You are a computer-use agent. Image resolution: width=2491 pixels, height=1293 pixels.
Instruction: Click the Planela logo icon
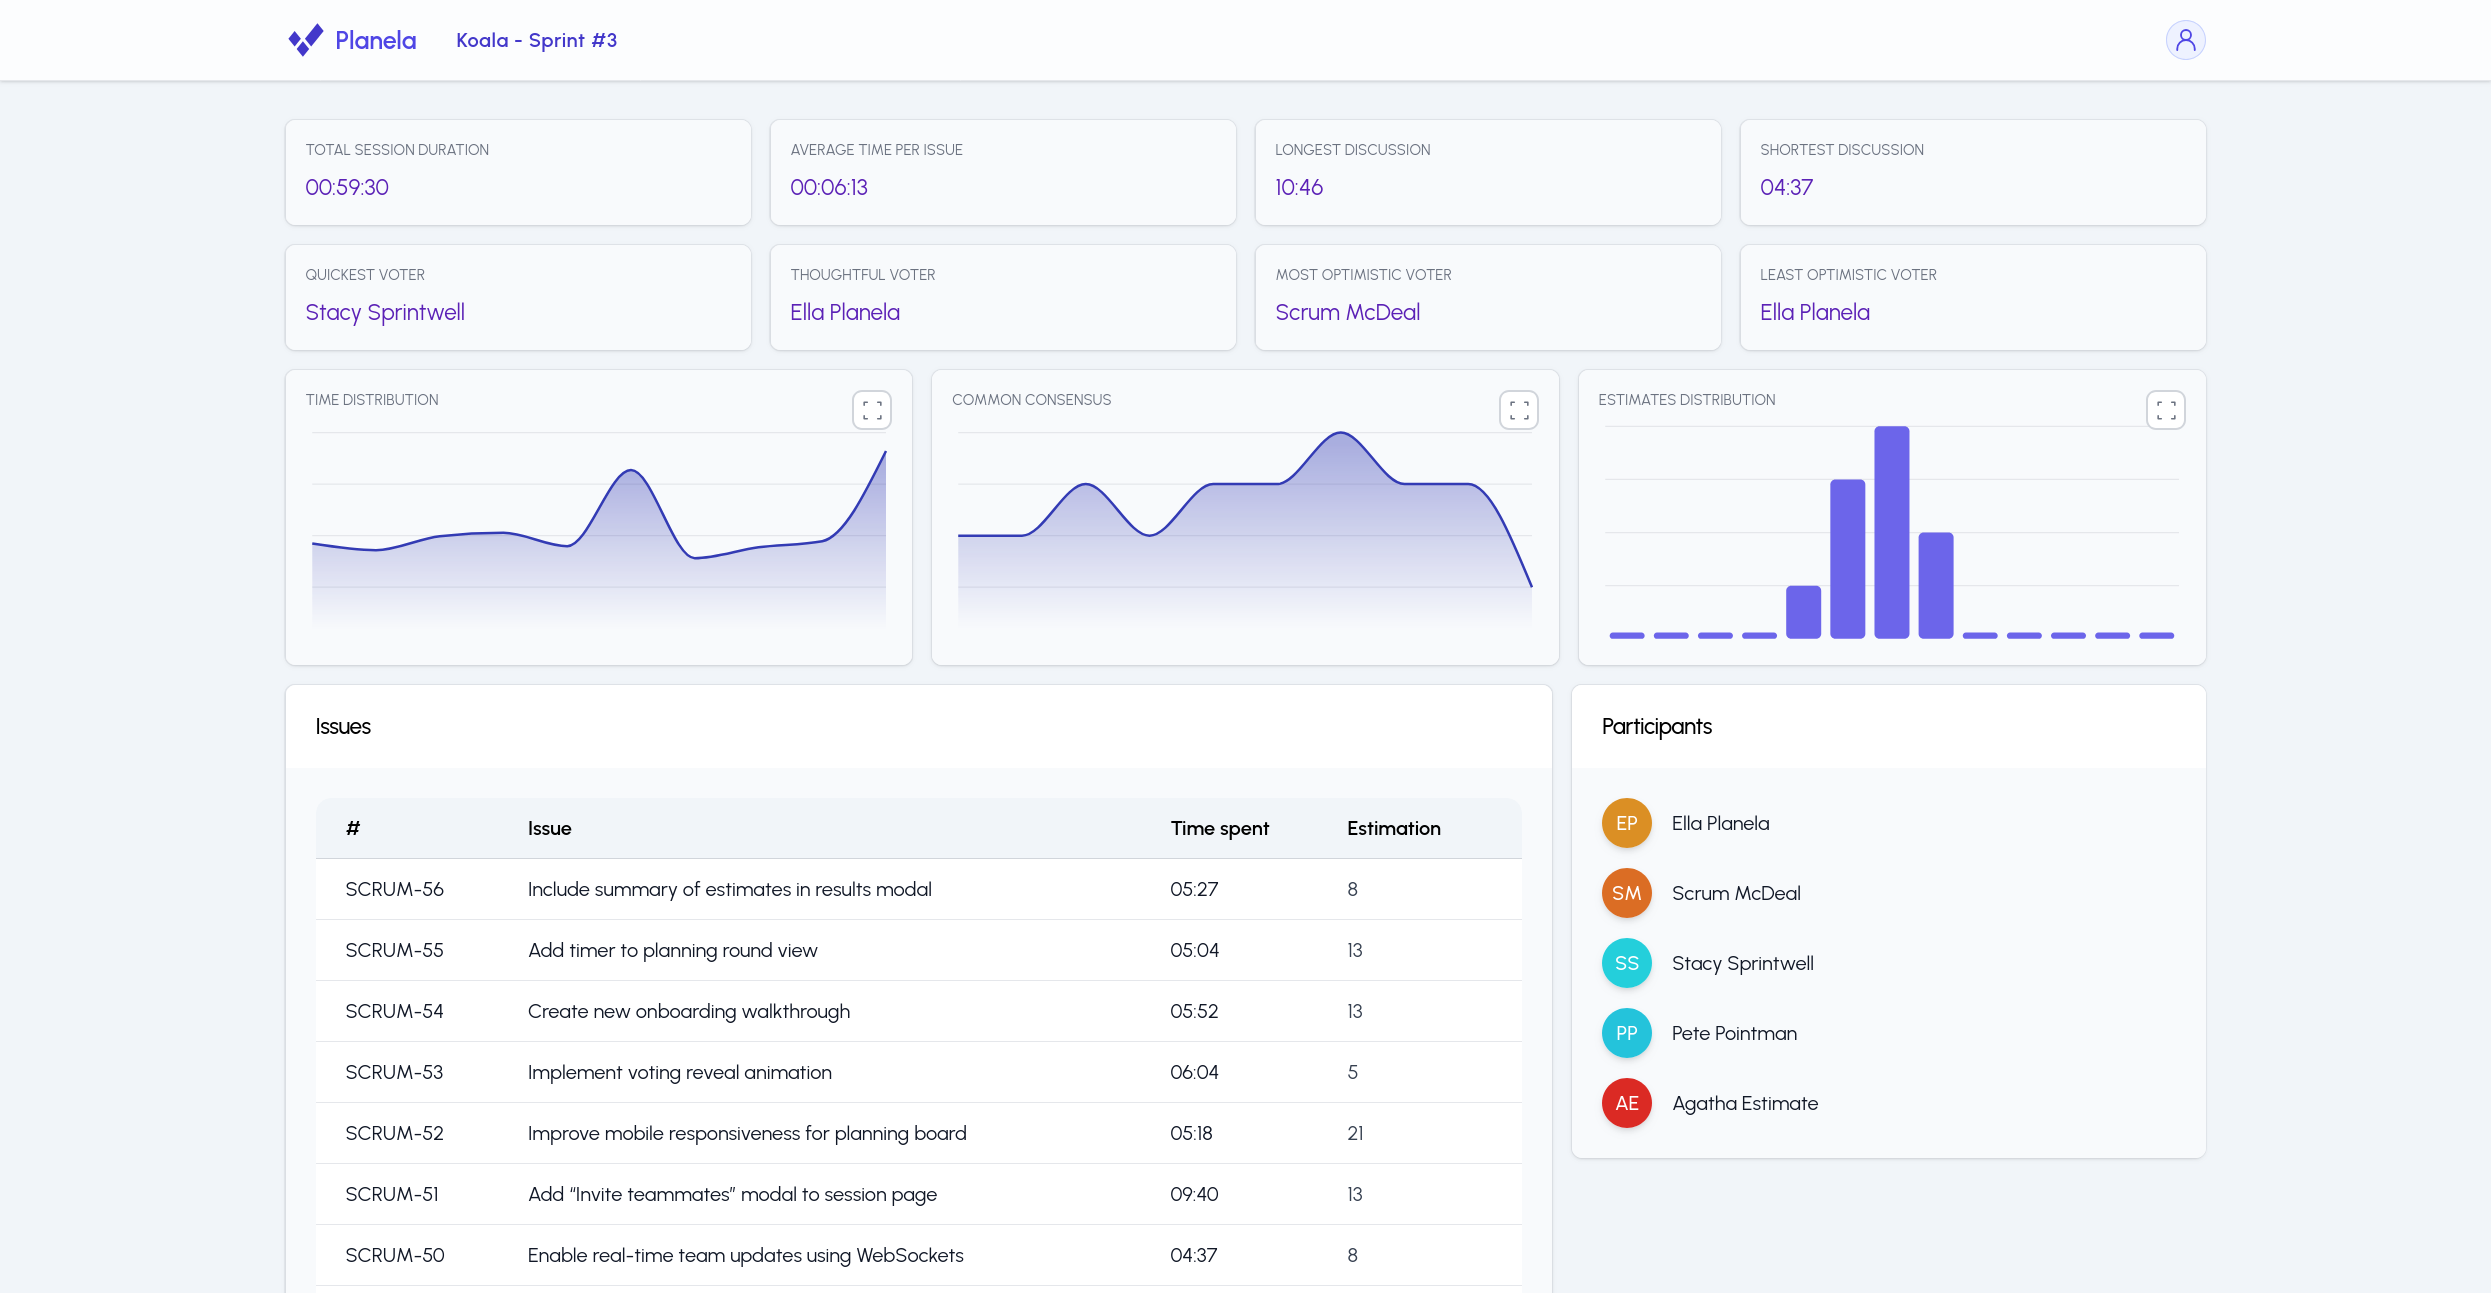pos(306,40)
